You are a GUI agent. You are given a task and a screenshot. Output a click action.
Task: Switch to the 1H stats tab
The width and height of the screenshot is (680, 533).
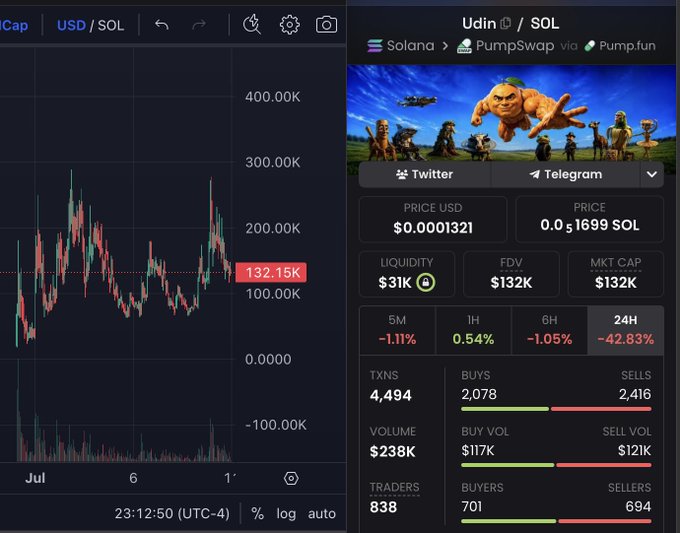pyautogui.click(x=473, y=330)
